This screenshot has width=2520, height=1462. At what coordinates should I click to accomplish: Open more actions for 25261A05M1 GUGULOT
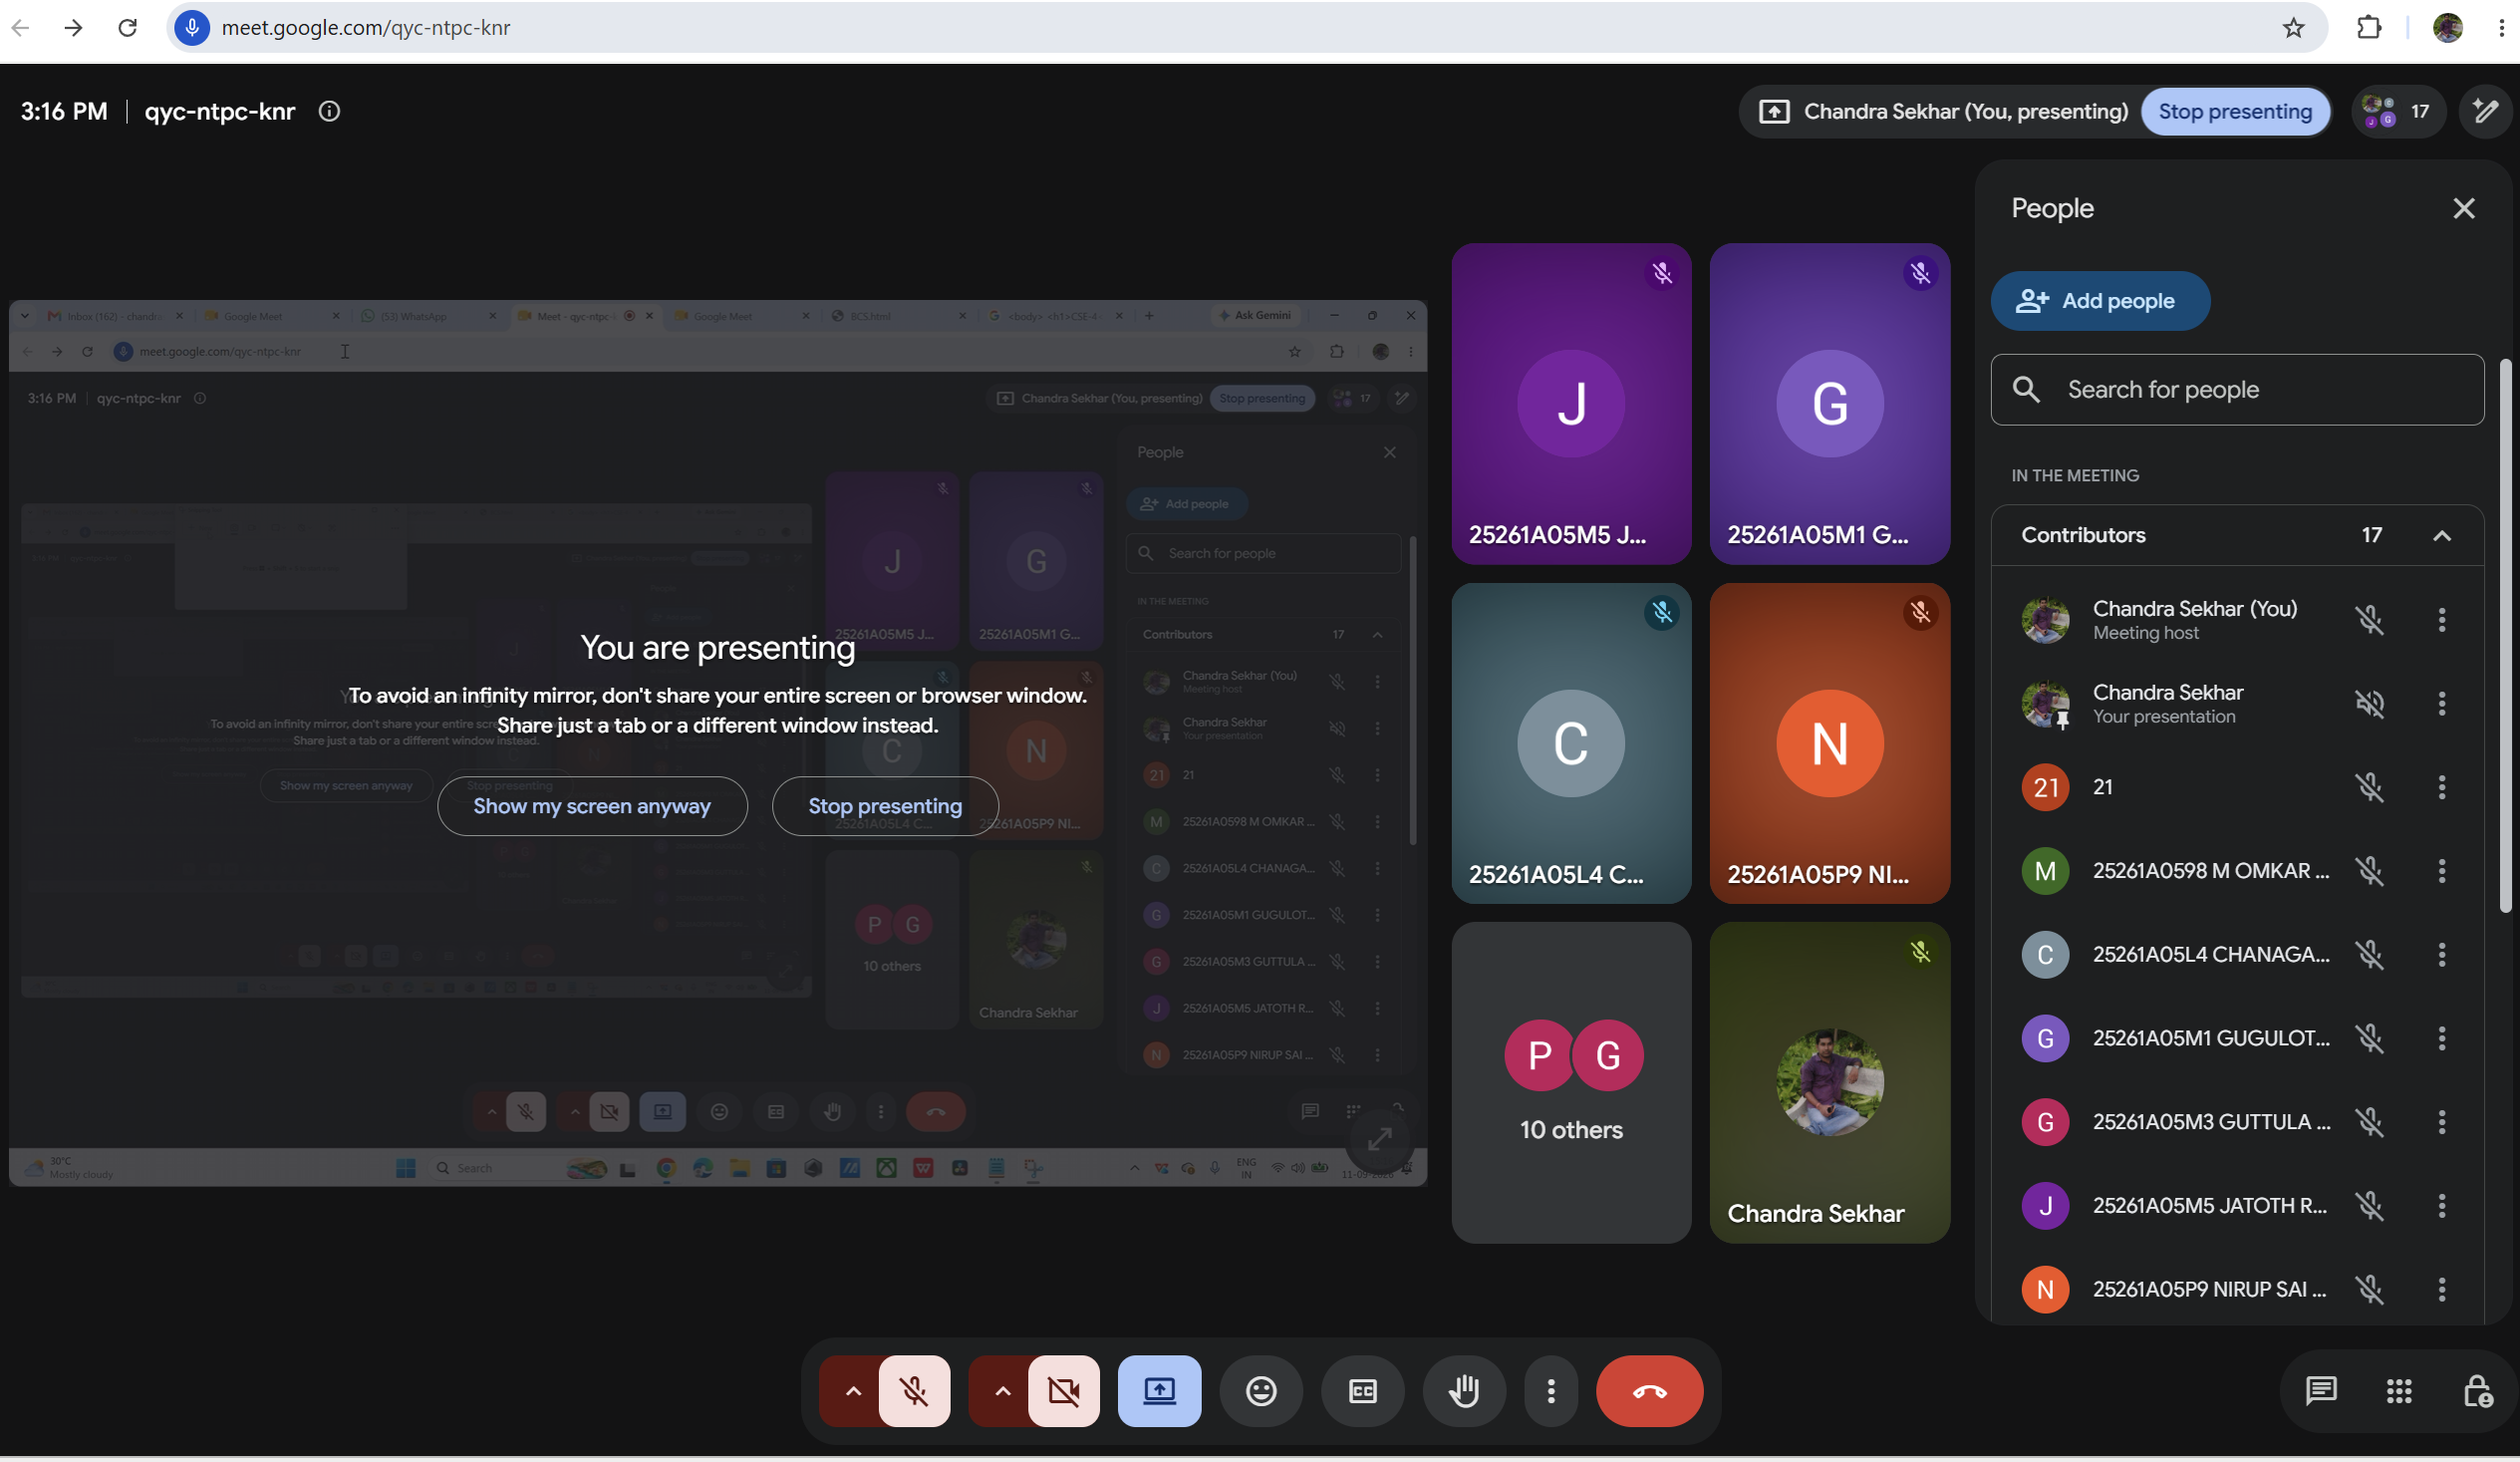coord(2442,1038)
